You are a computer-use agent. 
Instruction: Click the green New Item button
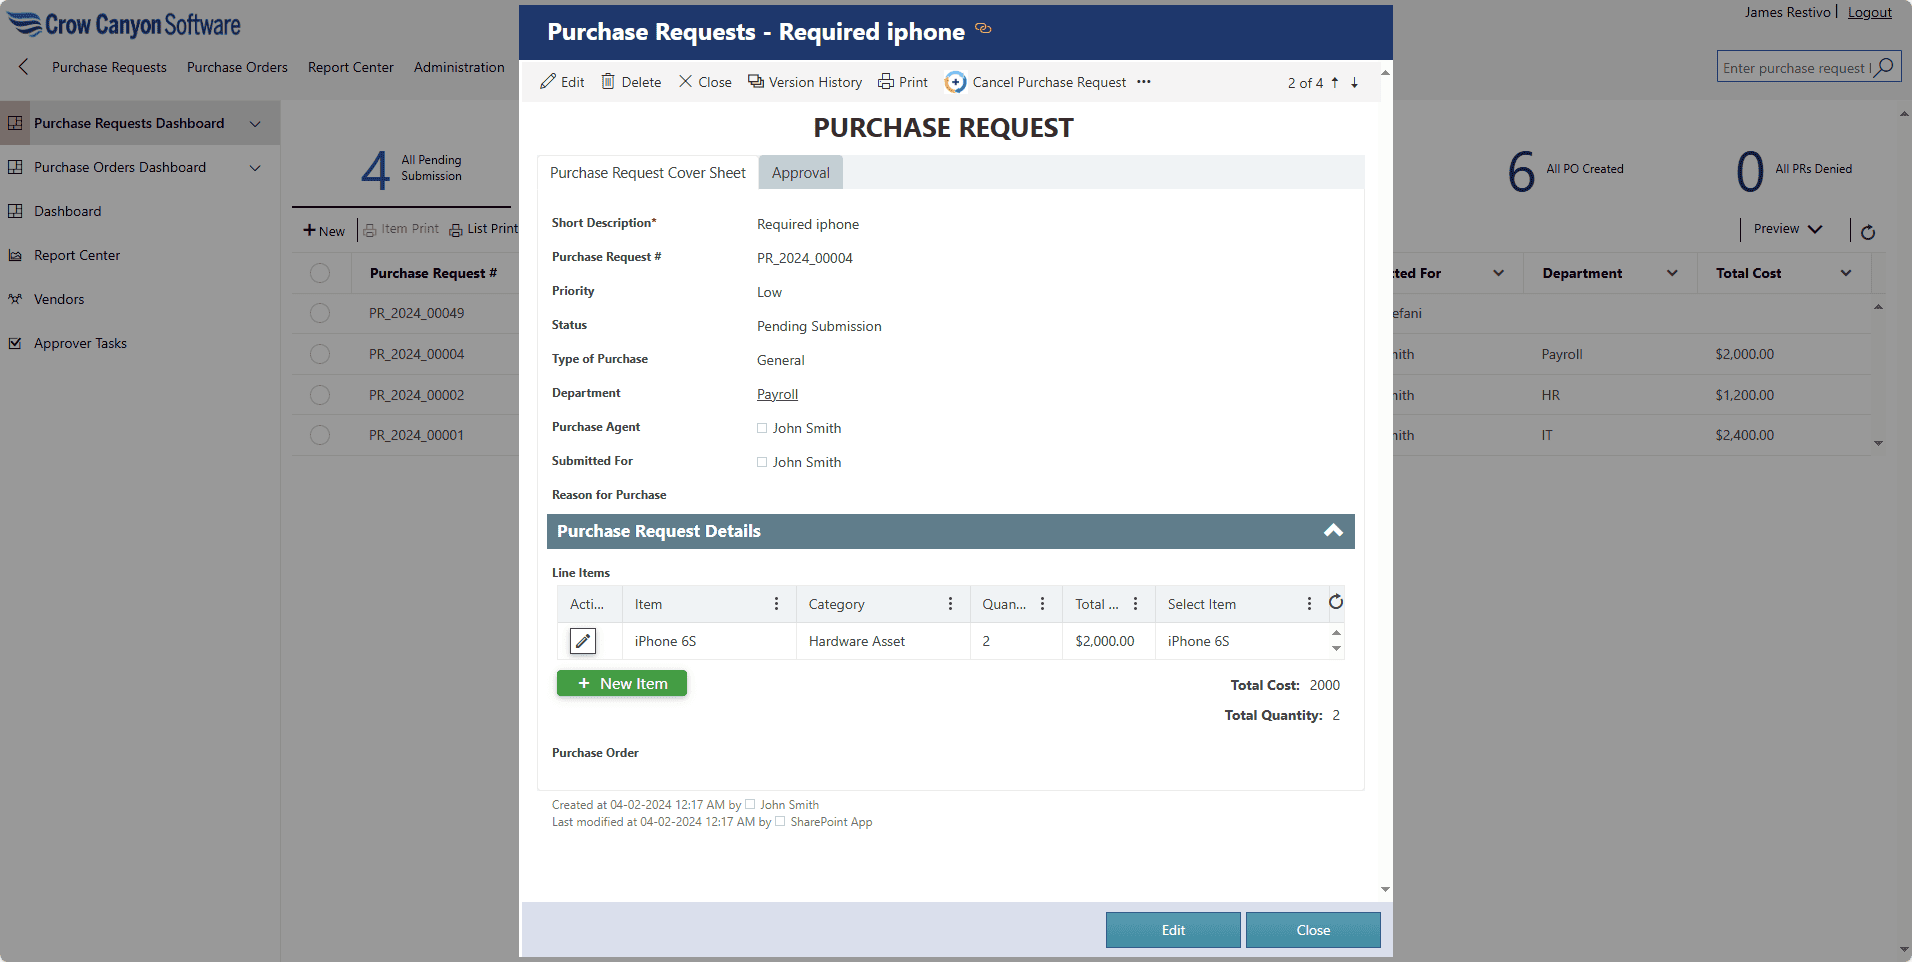click(x=622, y=683)
